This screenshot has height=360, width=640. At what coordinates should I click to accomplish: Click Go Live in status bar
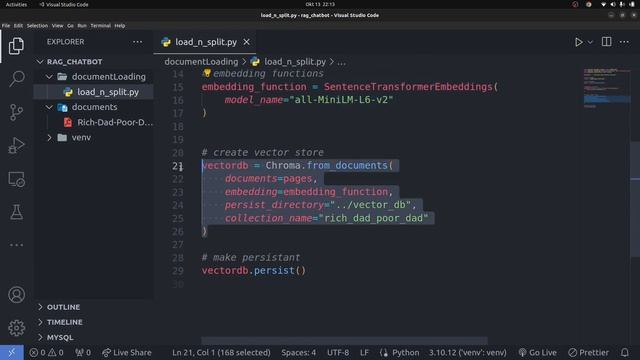(538, 352)
